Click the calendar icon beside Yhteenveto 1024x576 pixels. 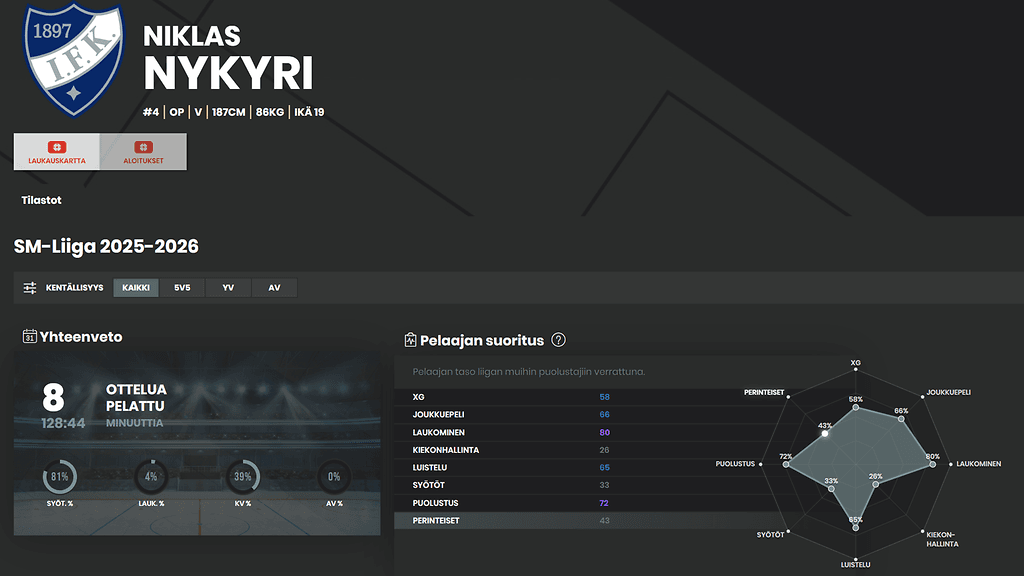(30, 337)
